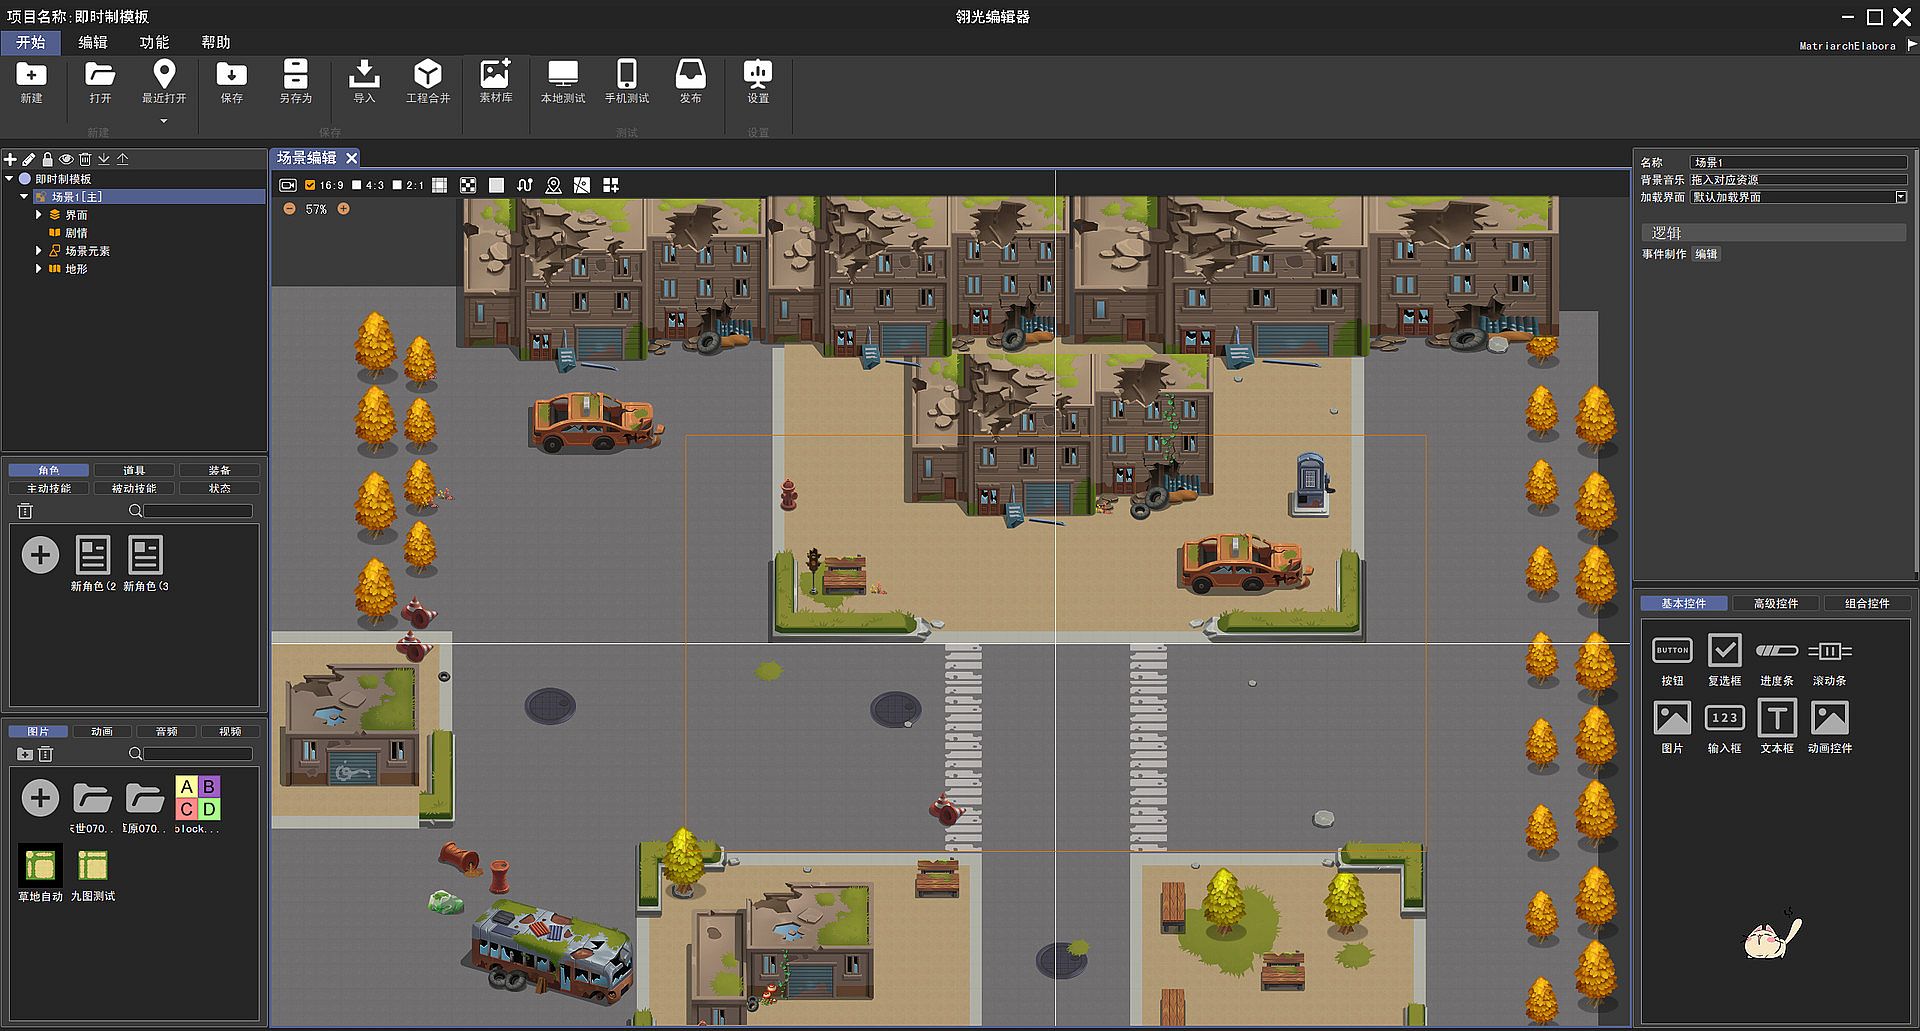Click the lock icon above scene tree
The width and height of the screenshot is (1920, 1031).
(x=47, y=159)
